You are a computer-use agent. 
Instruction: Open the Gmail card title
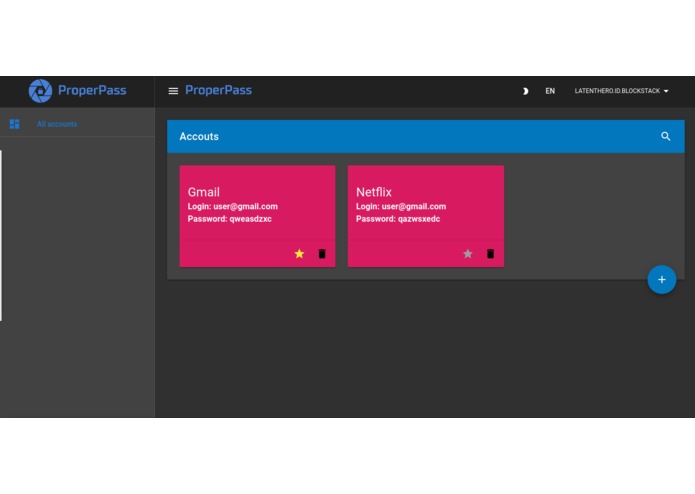203,192
